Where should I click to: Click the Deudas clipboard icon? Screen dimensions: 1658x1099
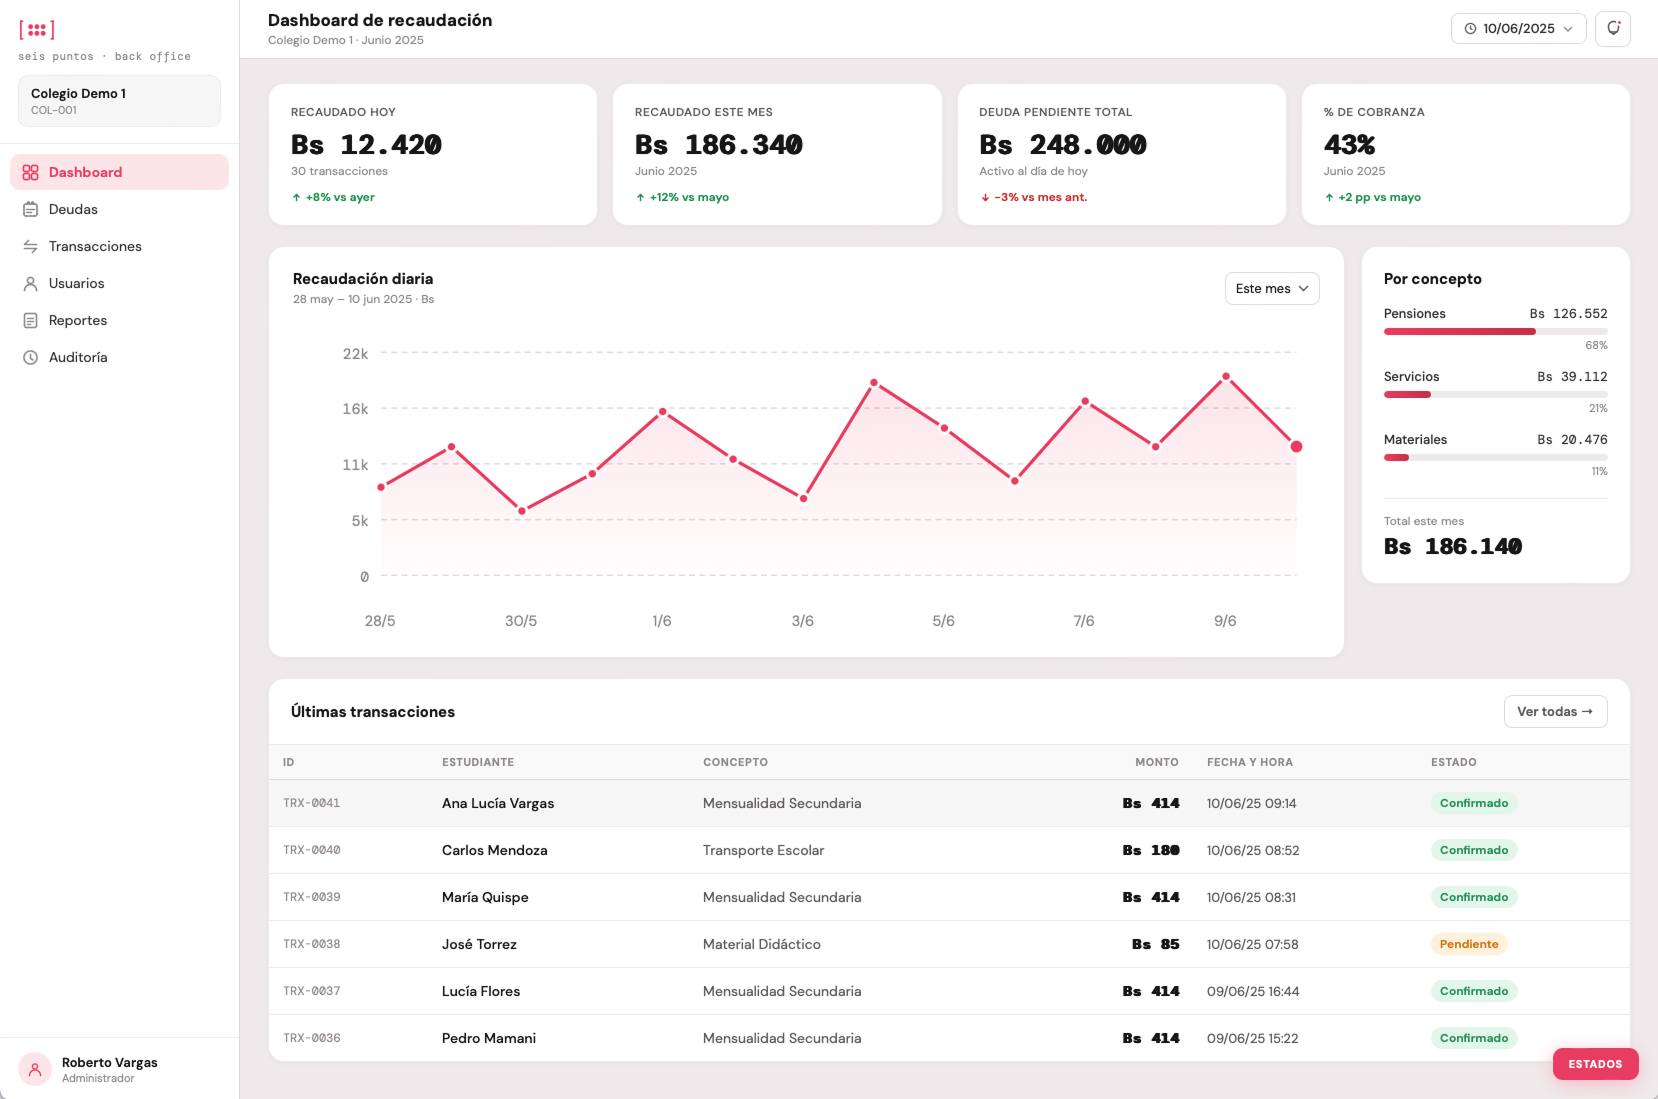pyautogui.click(x=30, y=209)
